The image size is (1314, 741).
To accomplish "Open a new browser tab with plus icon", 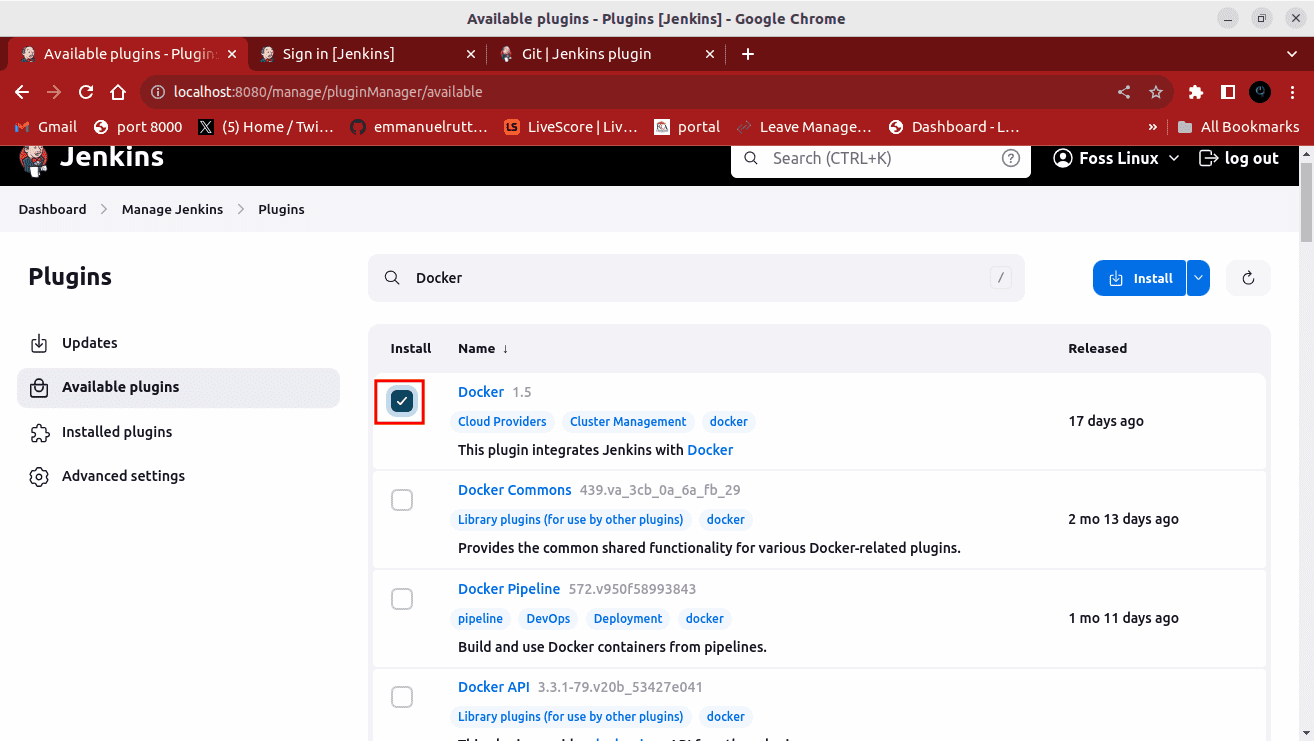I will click(748, 54).
